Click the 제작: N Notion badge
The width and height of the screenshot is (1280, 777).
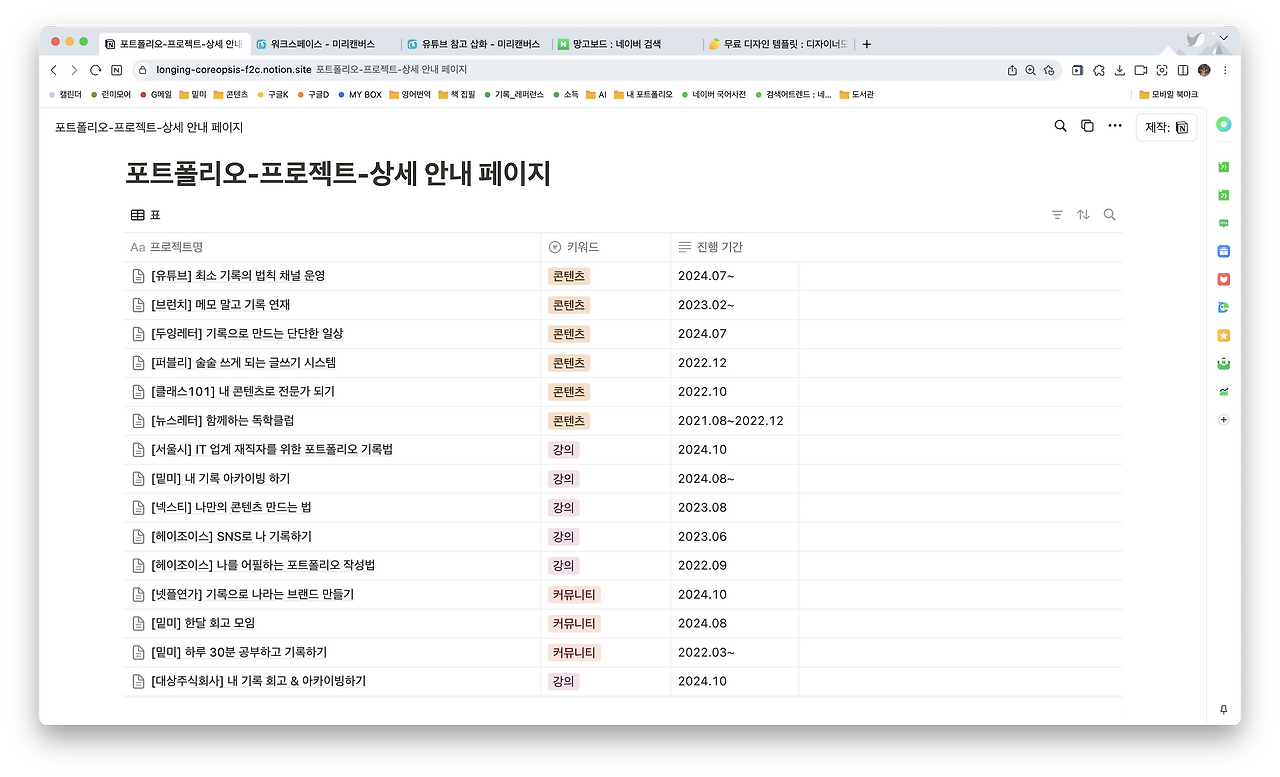tap(1166, 127)
